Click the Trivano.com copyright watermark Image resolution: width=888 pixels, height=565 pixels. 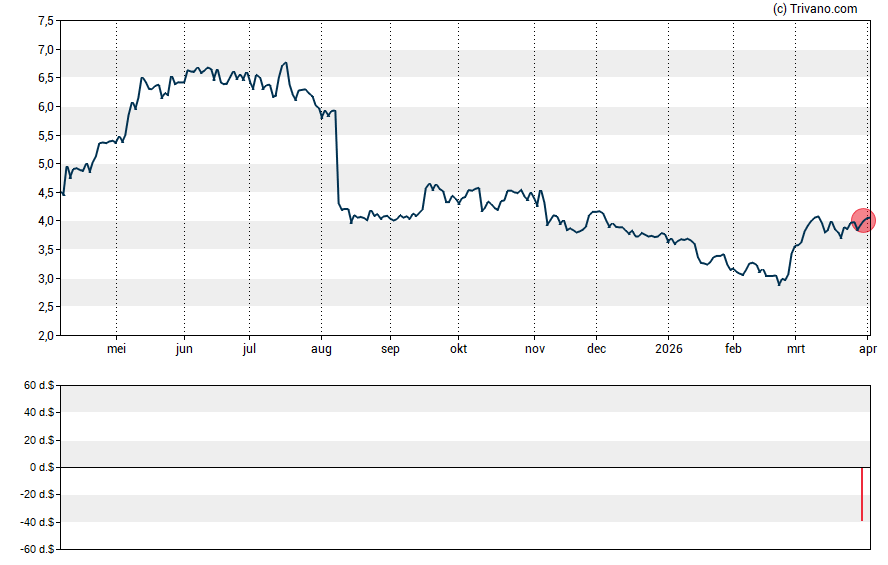pyautogui.click(x=815, y=9)
